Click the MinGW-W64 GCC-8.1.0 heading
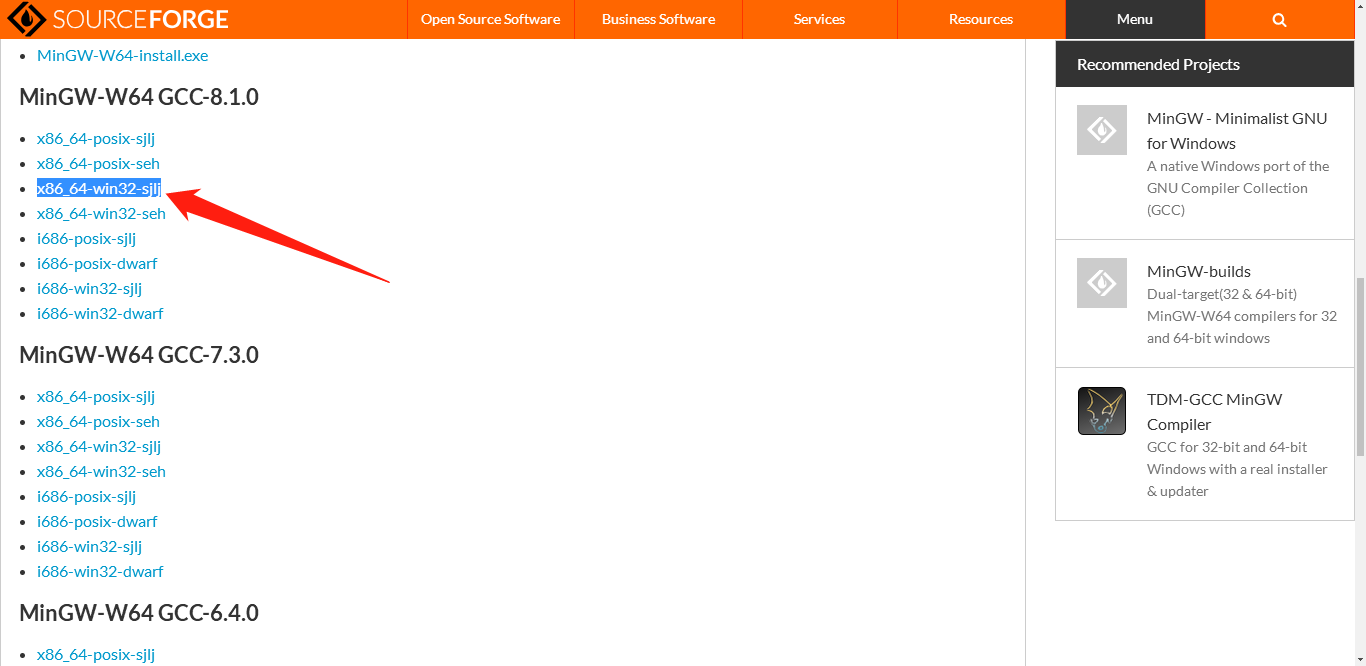The height and width of the screenshot is (666, 1366). [x=139, y=97]
